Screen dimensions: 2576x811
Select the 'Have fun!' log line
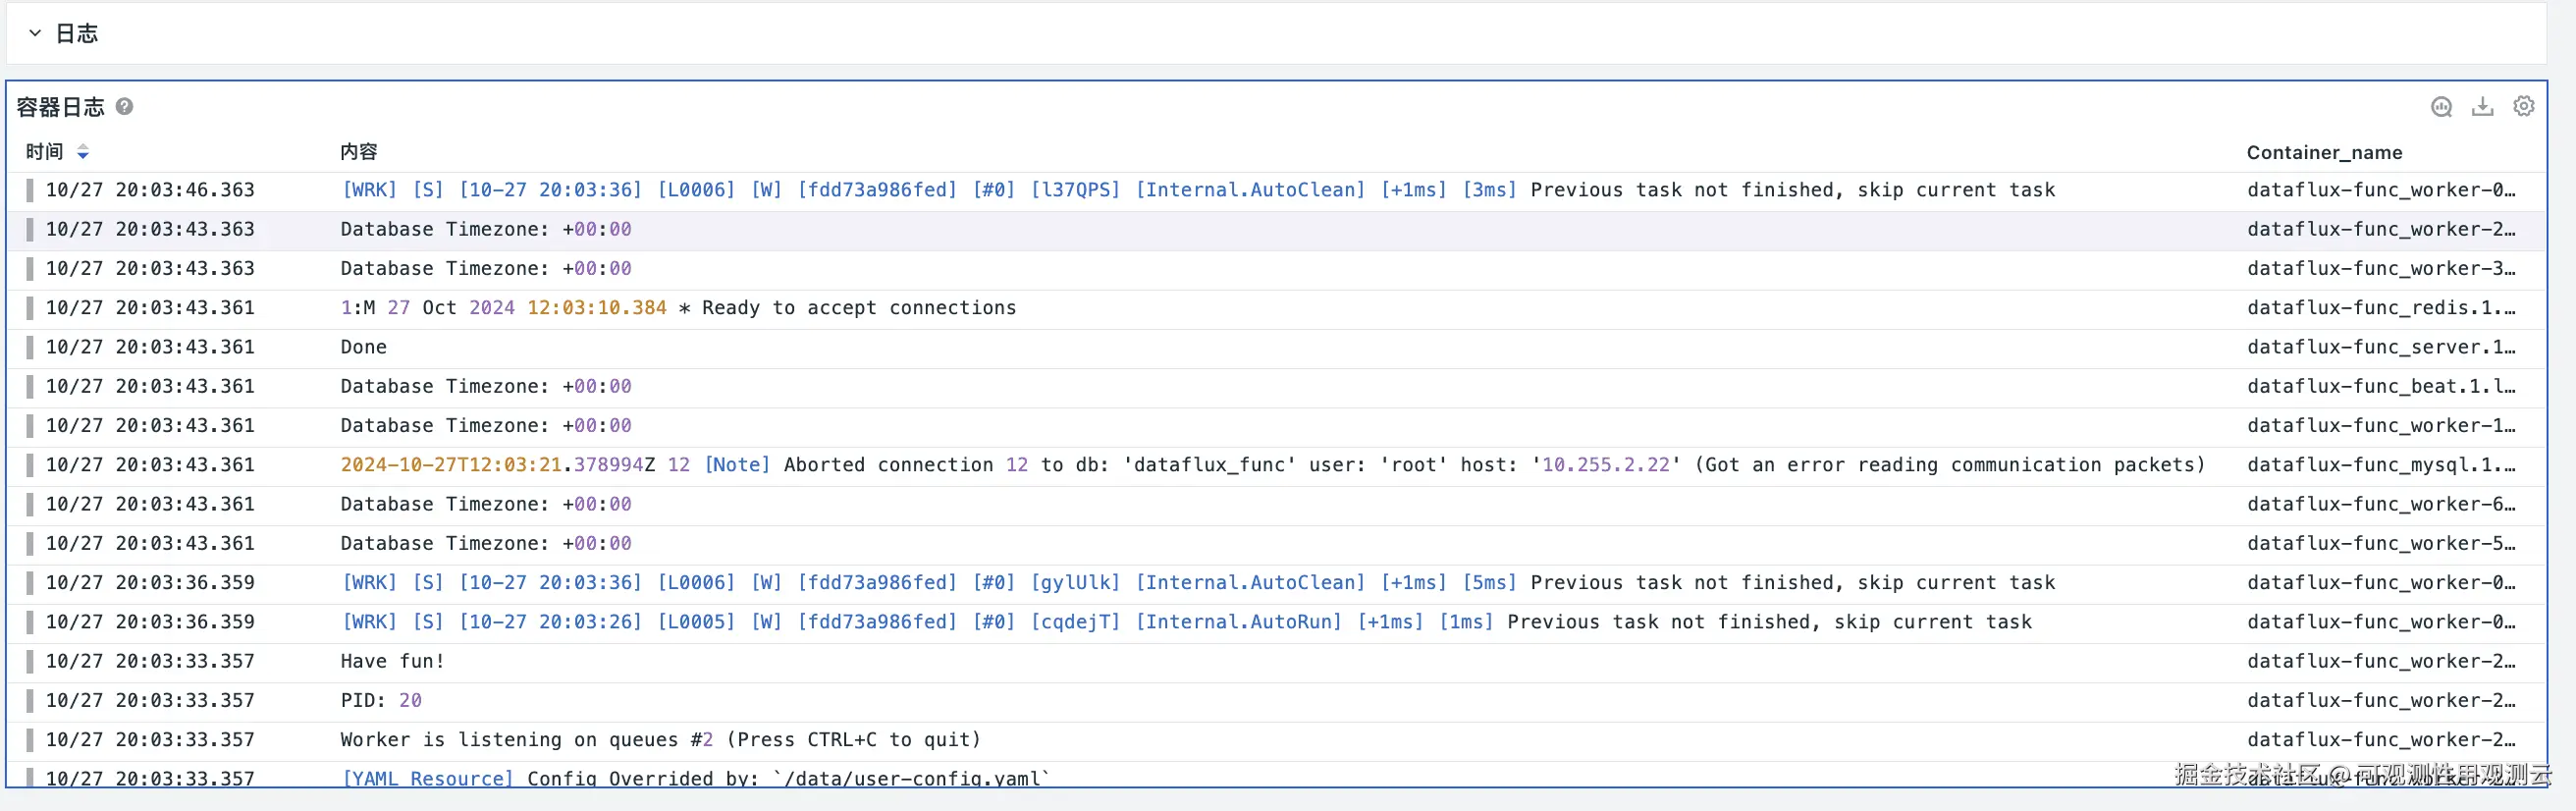click(x=392, y=661)
